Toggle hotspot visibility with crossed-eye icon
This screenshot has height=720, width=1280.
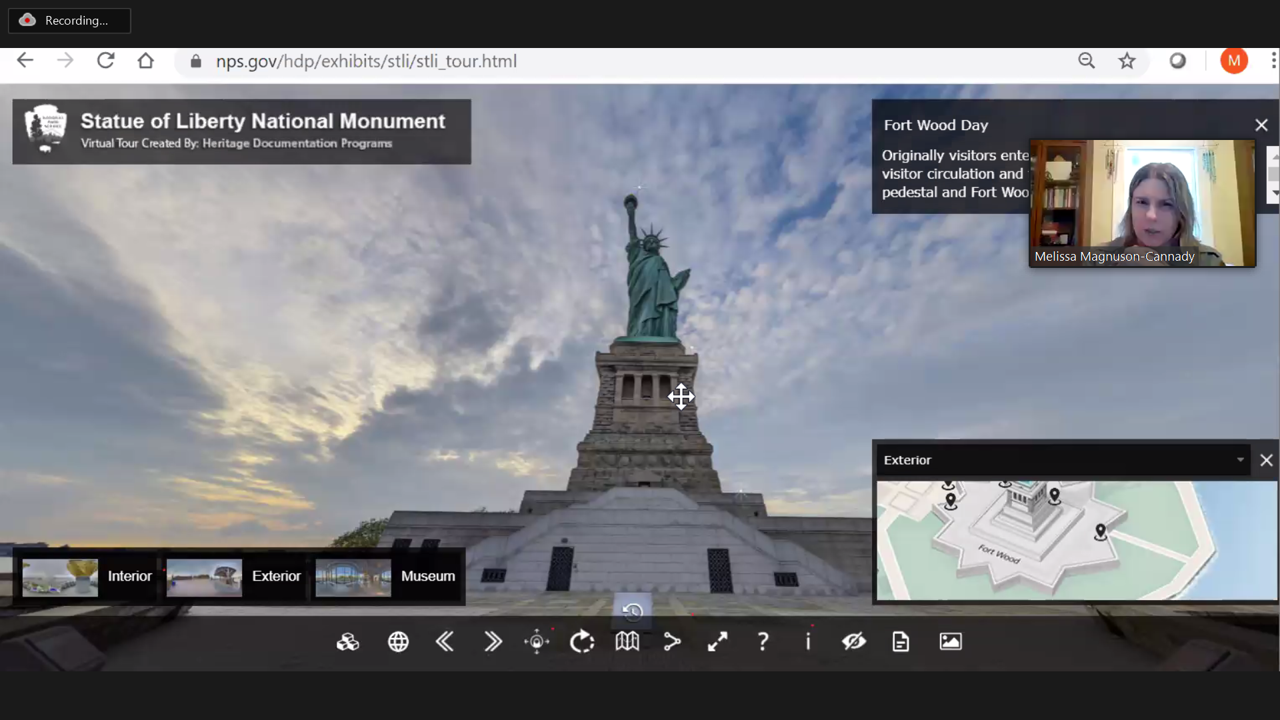(853, 642)
